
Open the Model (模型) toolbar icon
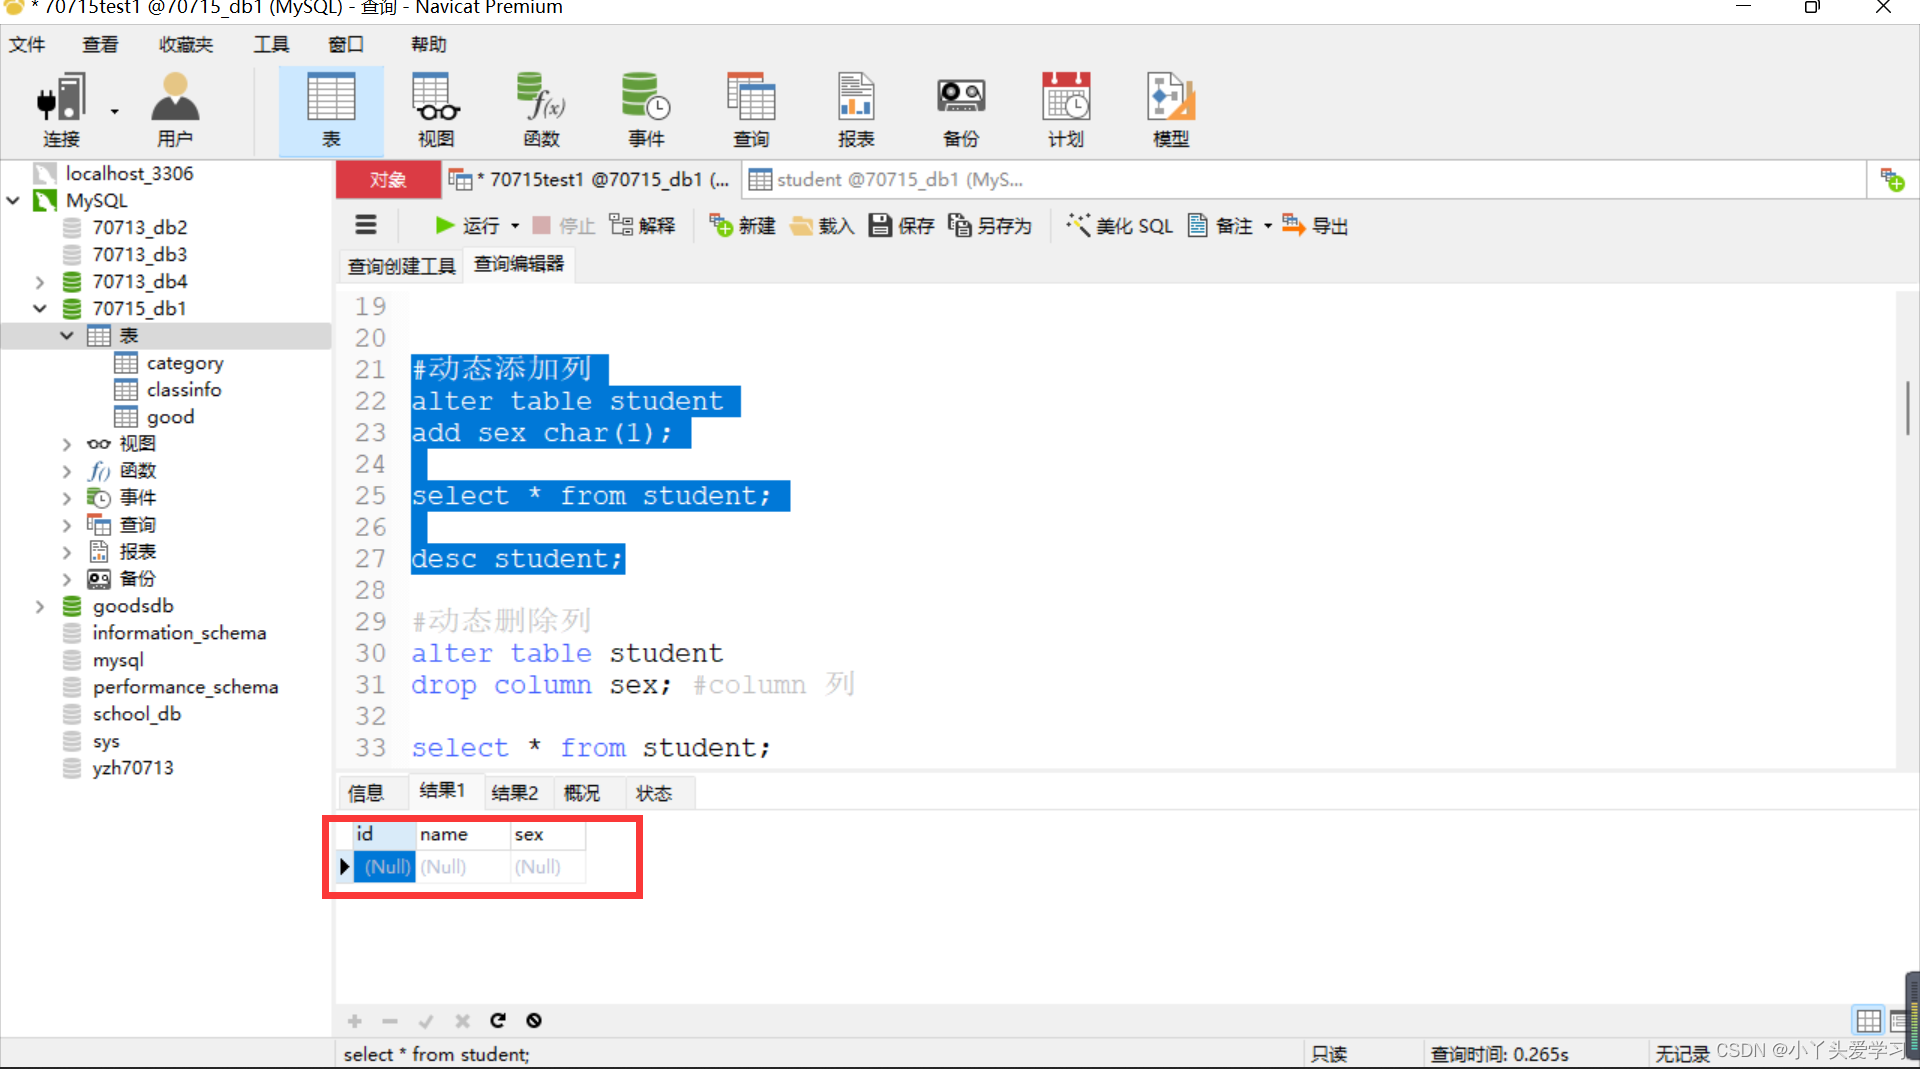tap(1171, 110)
